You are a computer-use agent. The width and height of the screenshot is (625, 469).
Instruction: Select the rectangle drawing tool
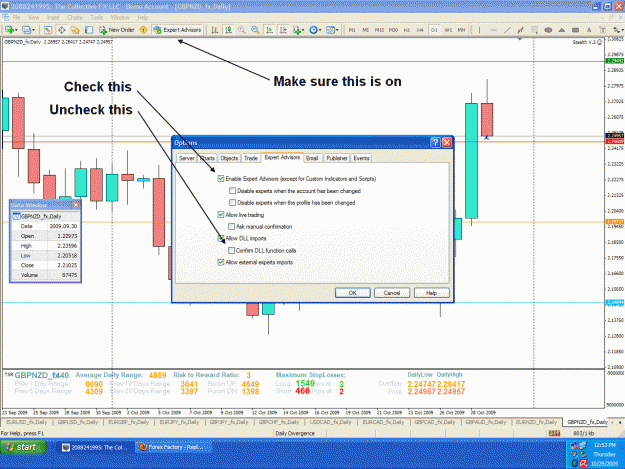(575, 30)
